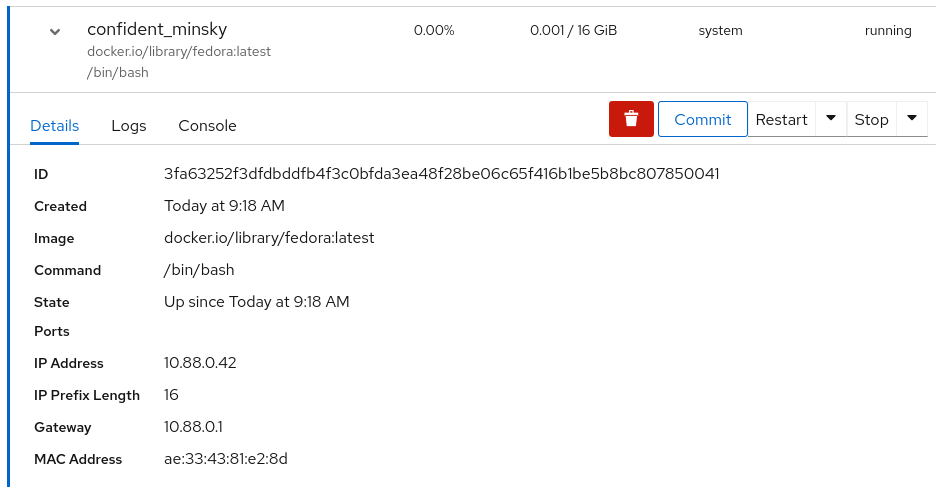945x495 pixels.
Task: Collapse the confident_minsky container row
Action: click(x=55, y=31)
